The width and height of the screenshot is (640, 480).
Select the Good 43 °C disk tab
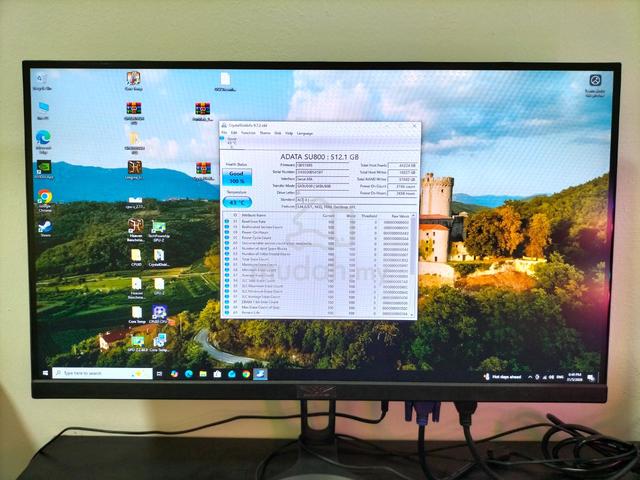tap(231, 142)
